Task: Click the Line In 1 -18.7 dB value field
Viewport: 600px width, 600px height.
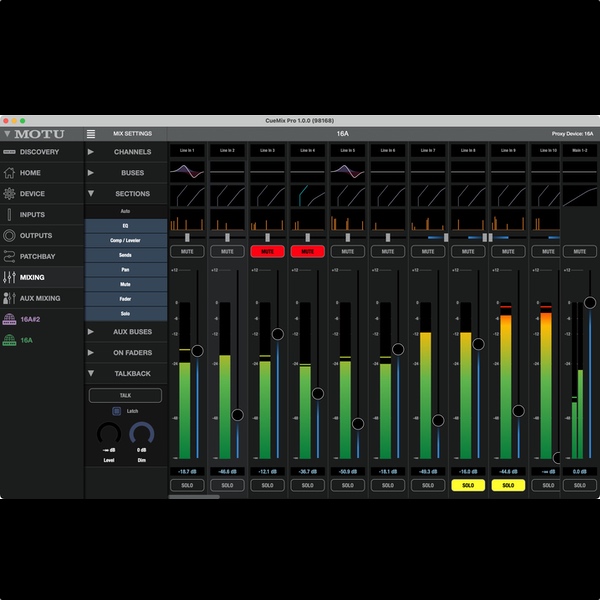Action: coord(187,471)
